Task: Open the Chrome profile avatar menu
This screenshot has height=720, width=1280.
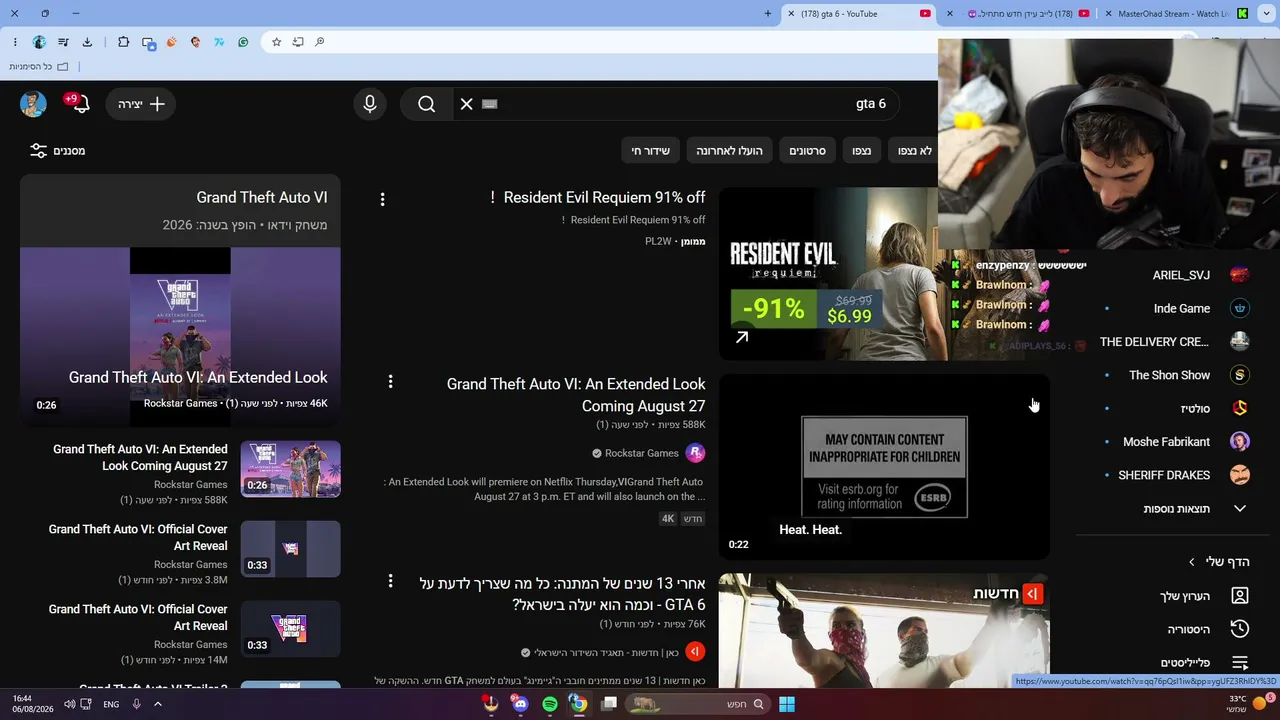Action: click(x=39, y=42)
